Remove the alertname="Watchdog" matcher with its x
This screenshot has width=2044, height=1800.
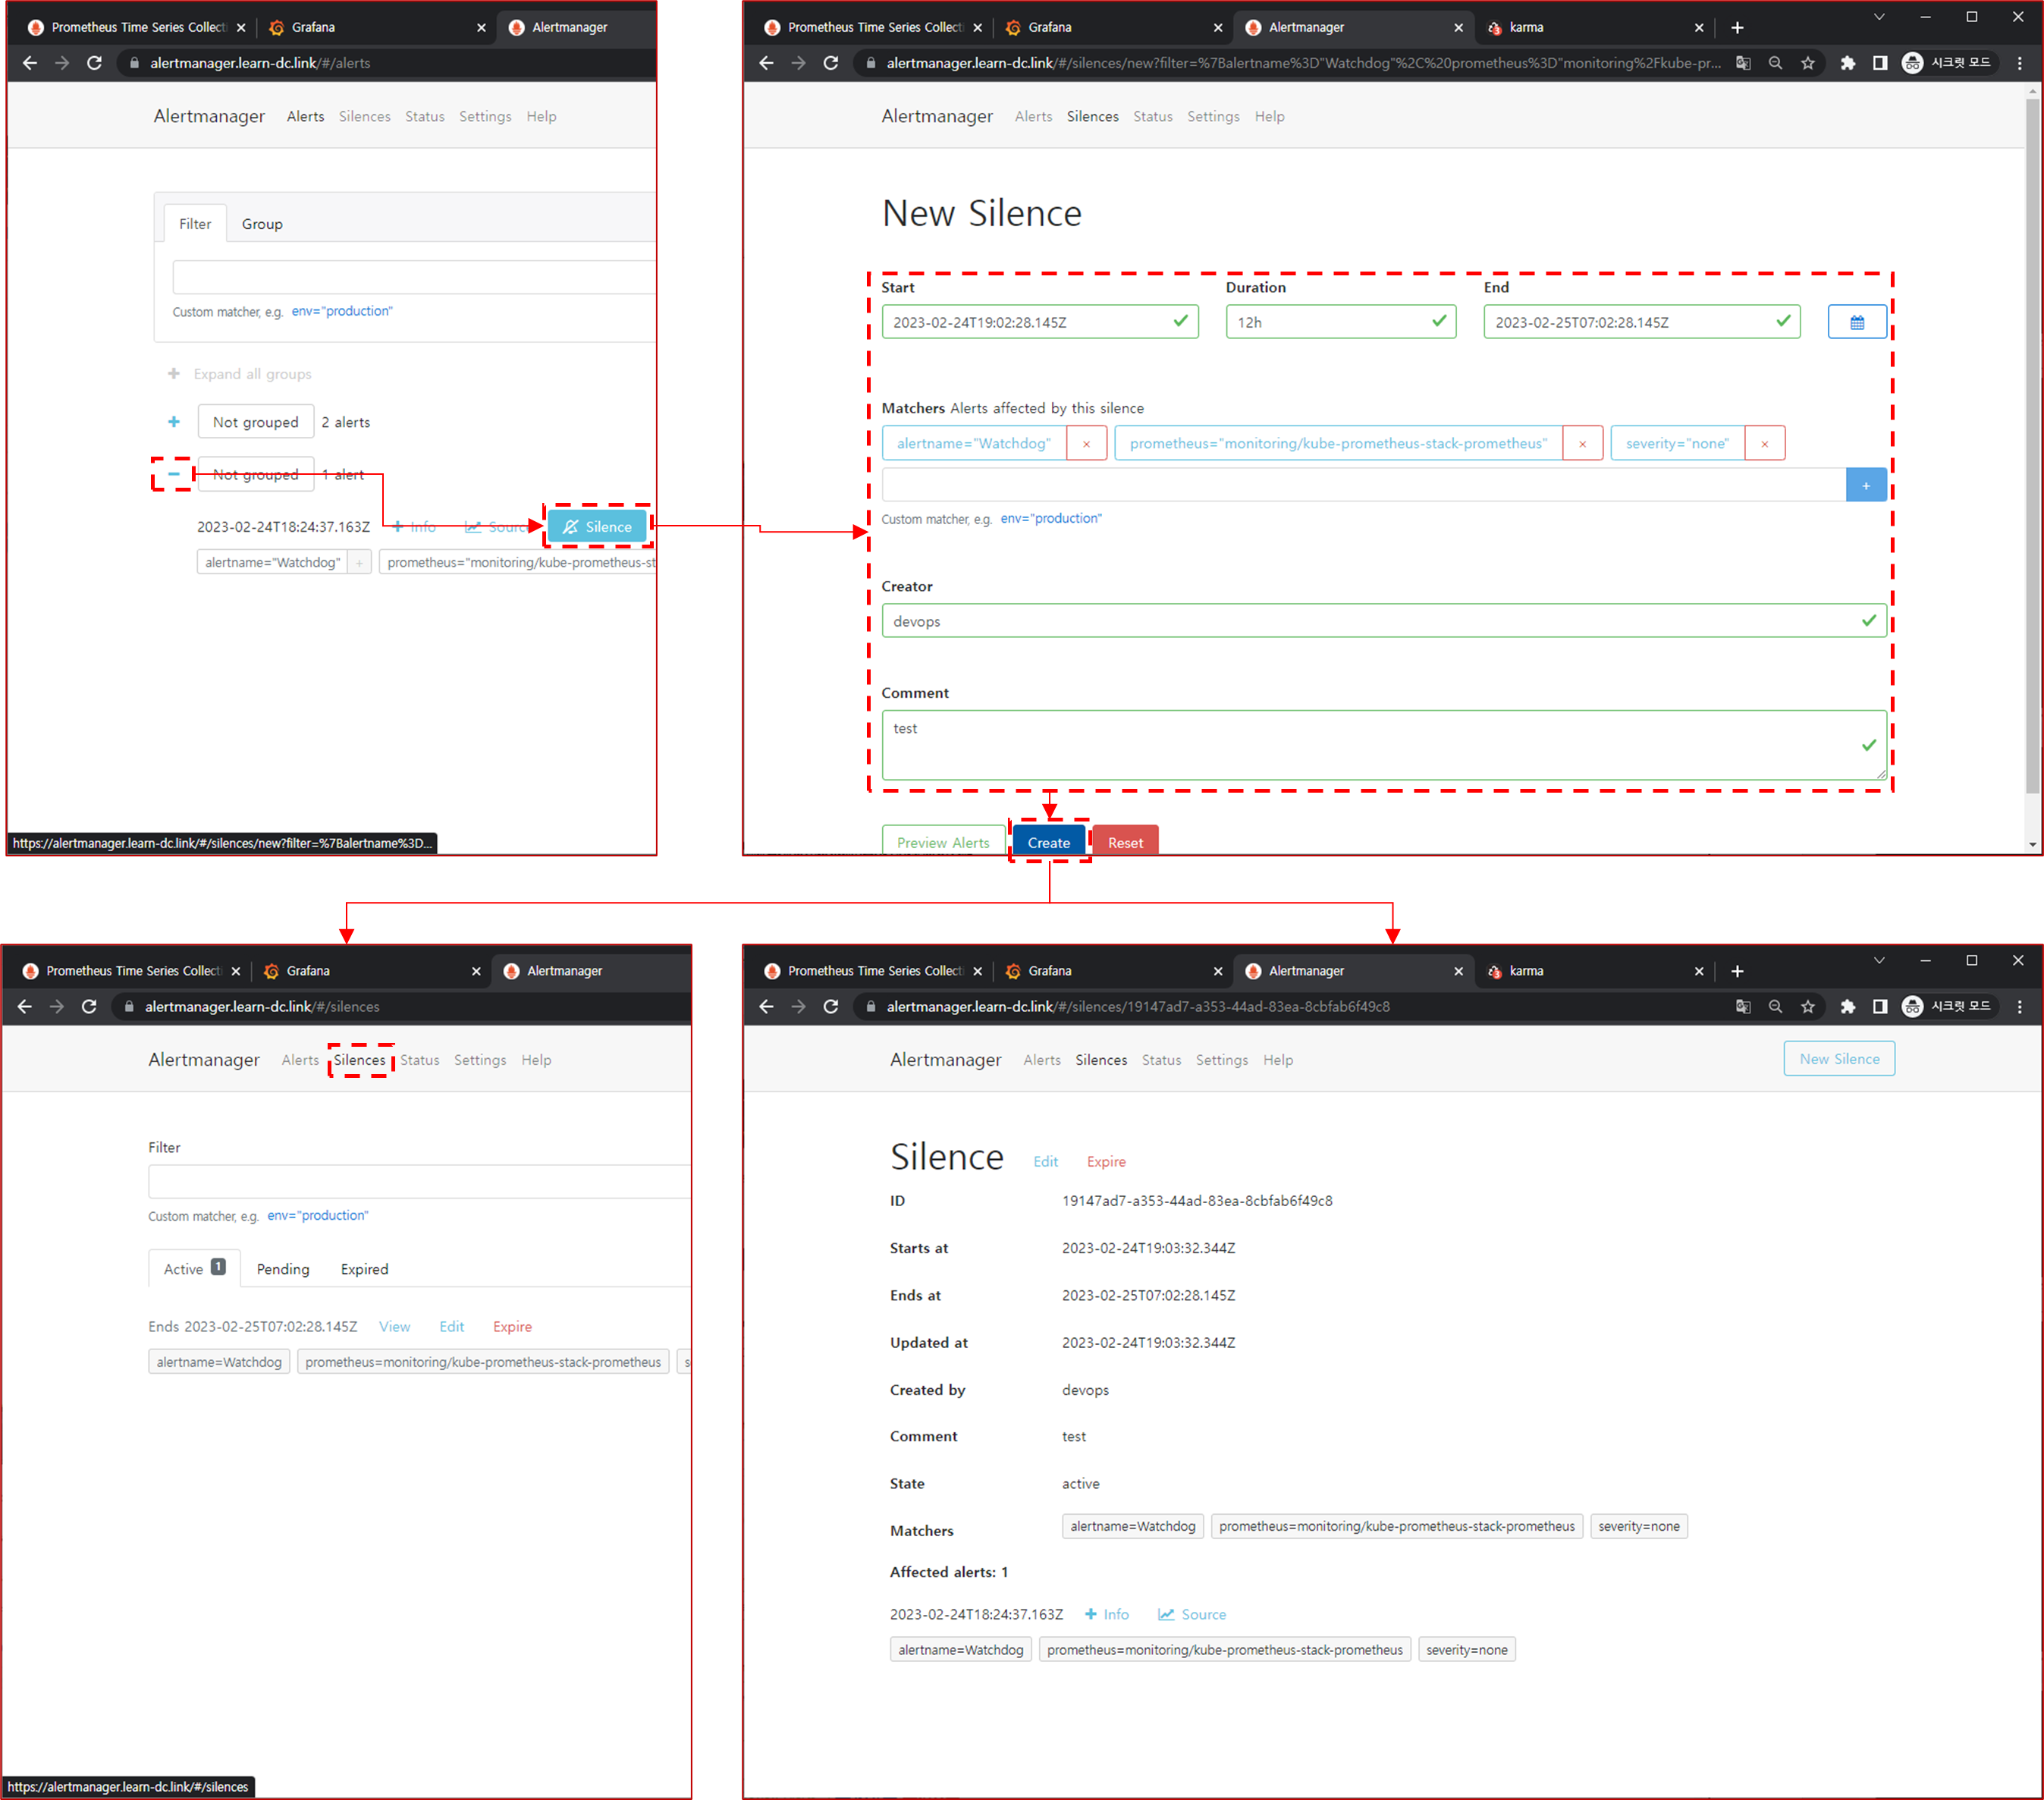coord(1086,443)
